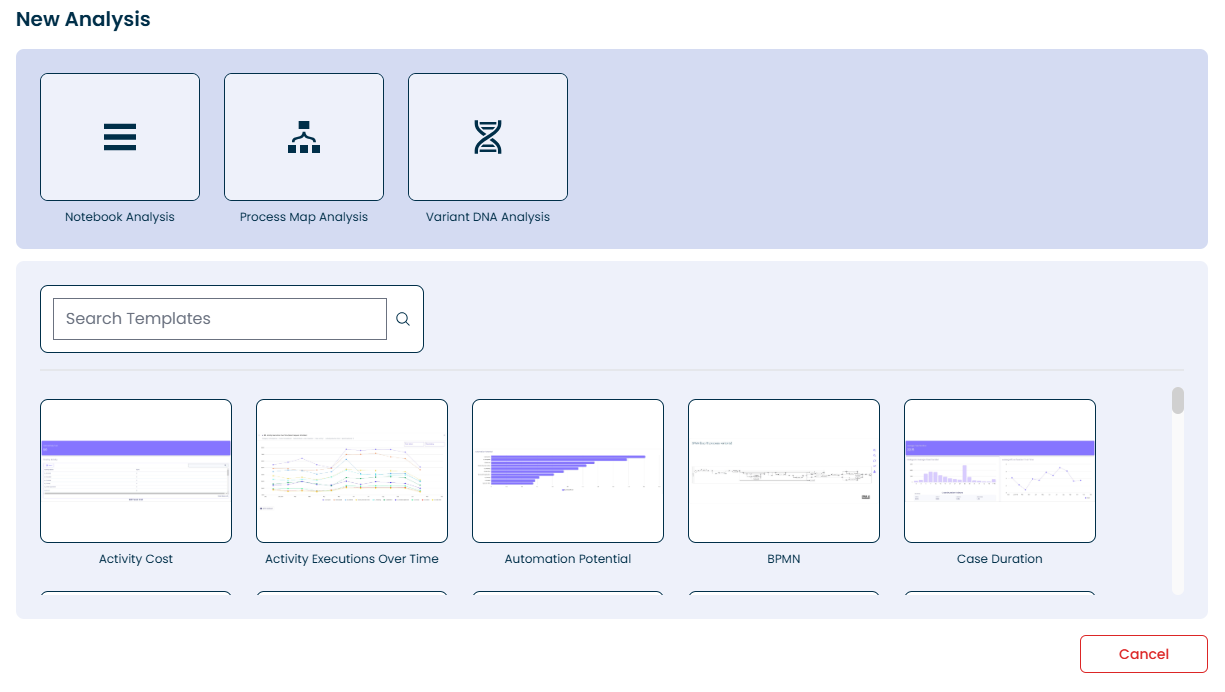1225x692 pixels.
Task: Open the Case Duration template thumbnail
Action: point(1000,471)
